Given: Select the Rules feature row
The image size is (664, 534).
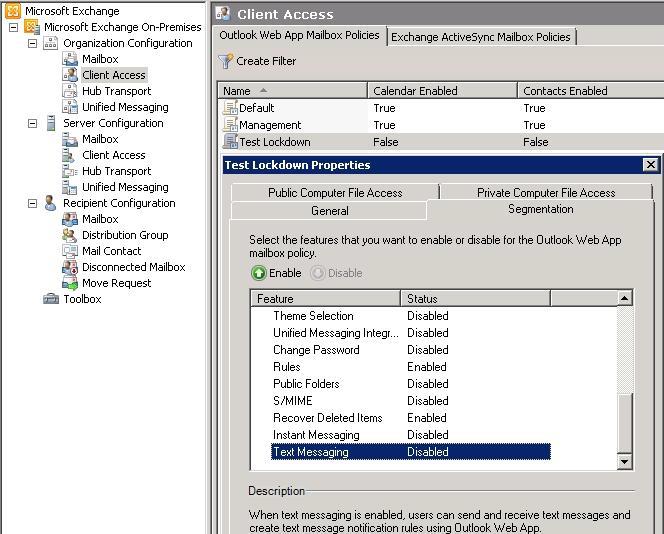Looking at the screenshot, I should click(x=411, y=367).
